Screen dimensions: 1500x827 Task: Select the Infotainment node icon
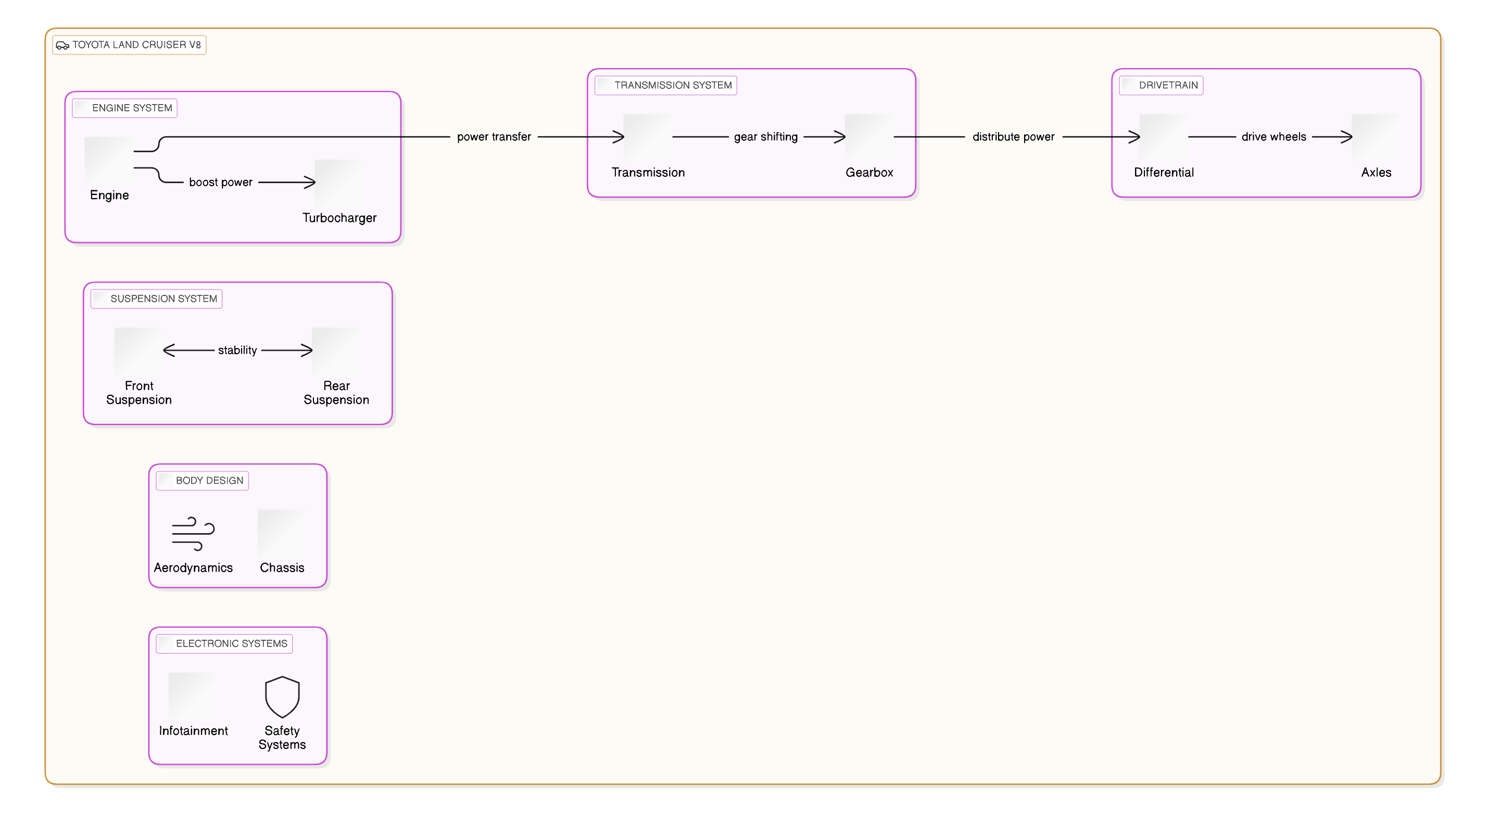193,696
